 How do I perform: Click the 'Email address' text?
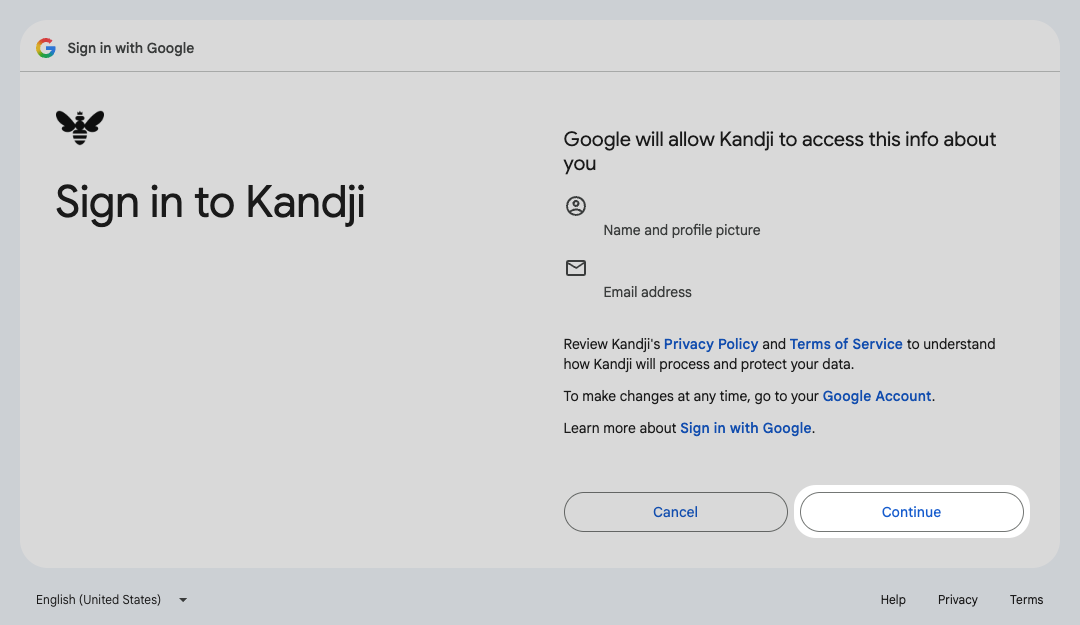click(x=647, y=292)
